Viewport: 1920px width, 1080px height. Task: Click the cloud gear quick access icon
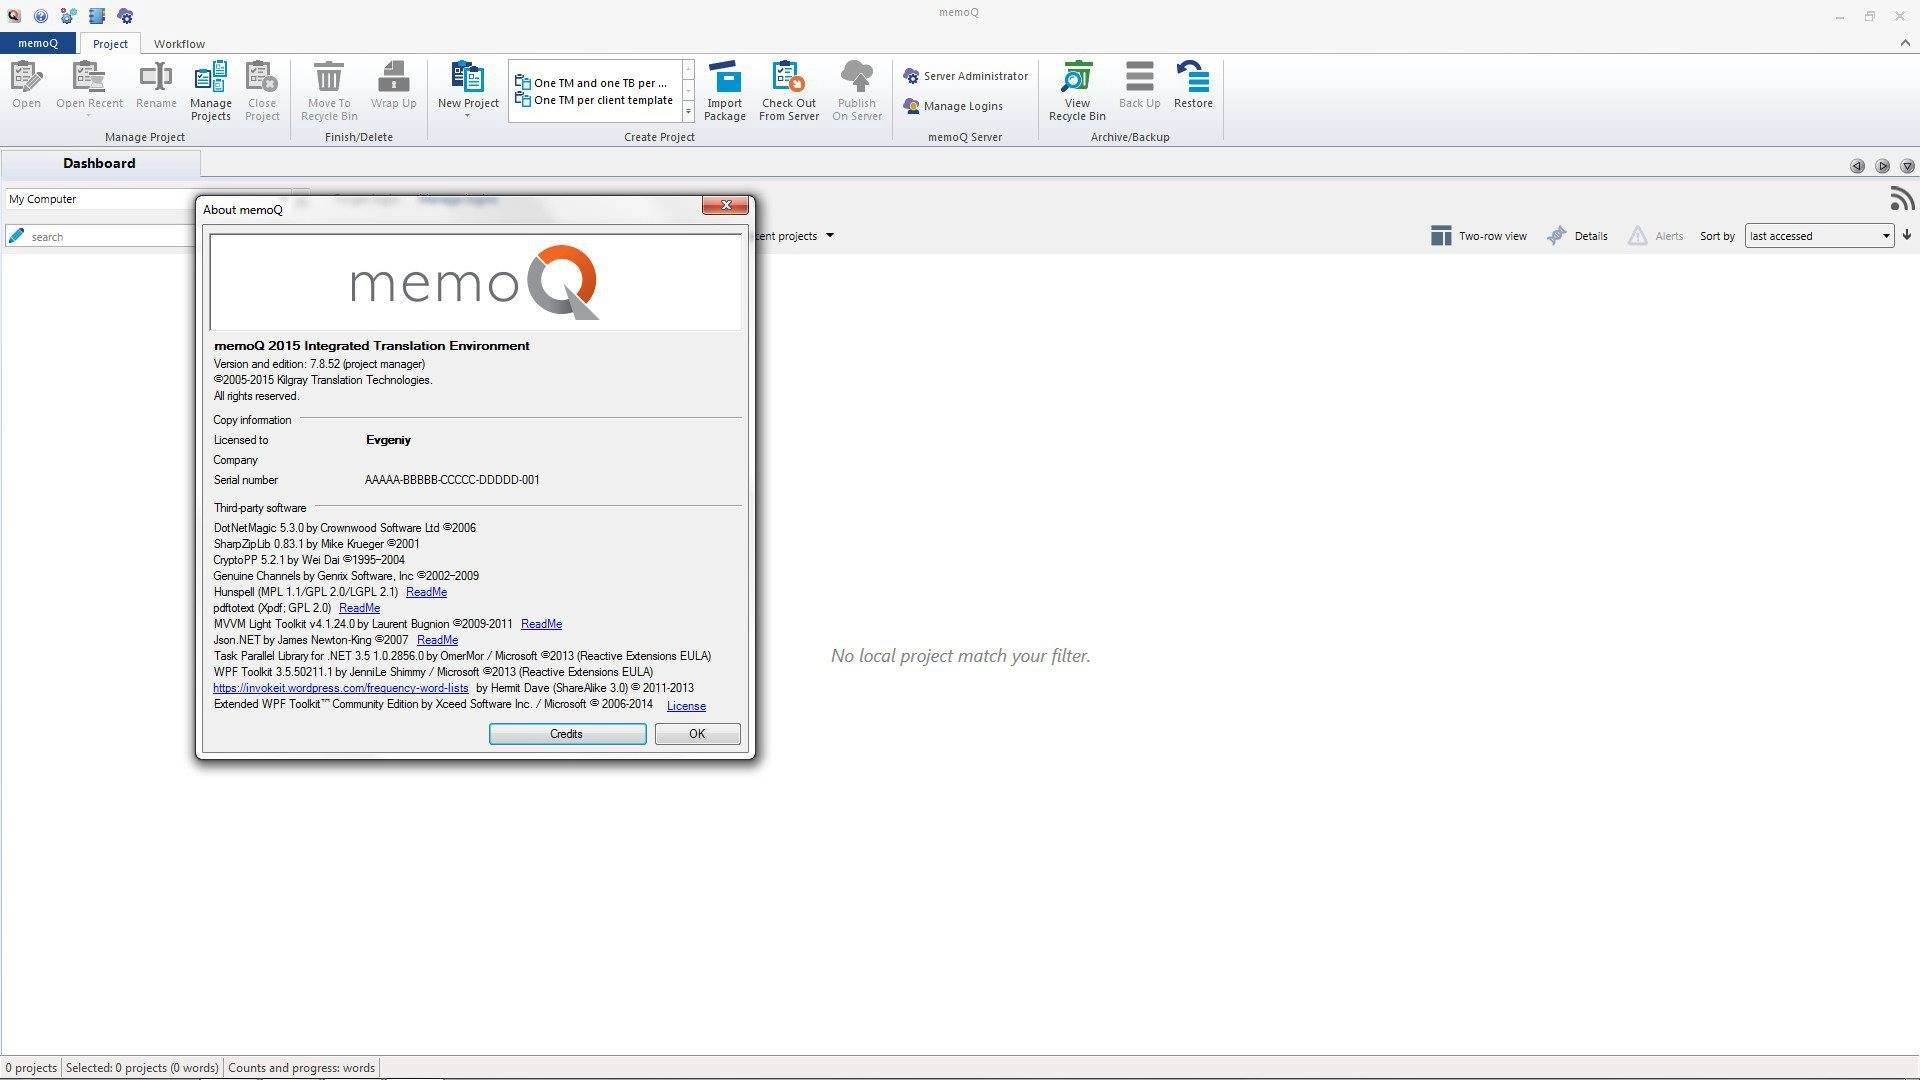[125, 16]
